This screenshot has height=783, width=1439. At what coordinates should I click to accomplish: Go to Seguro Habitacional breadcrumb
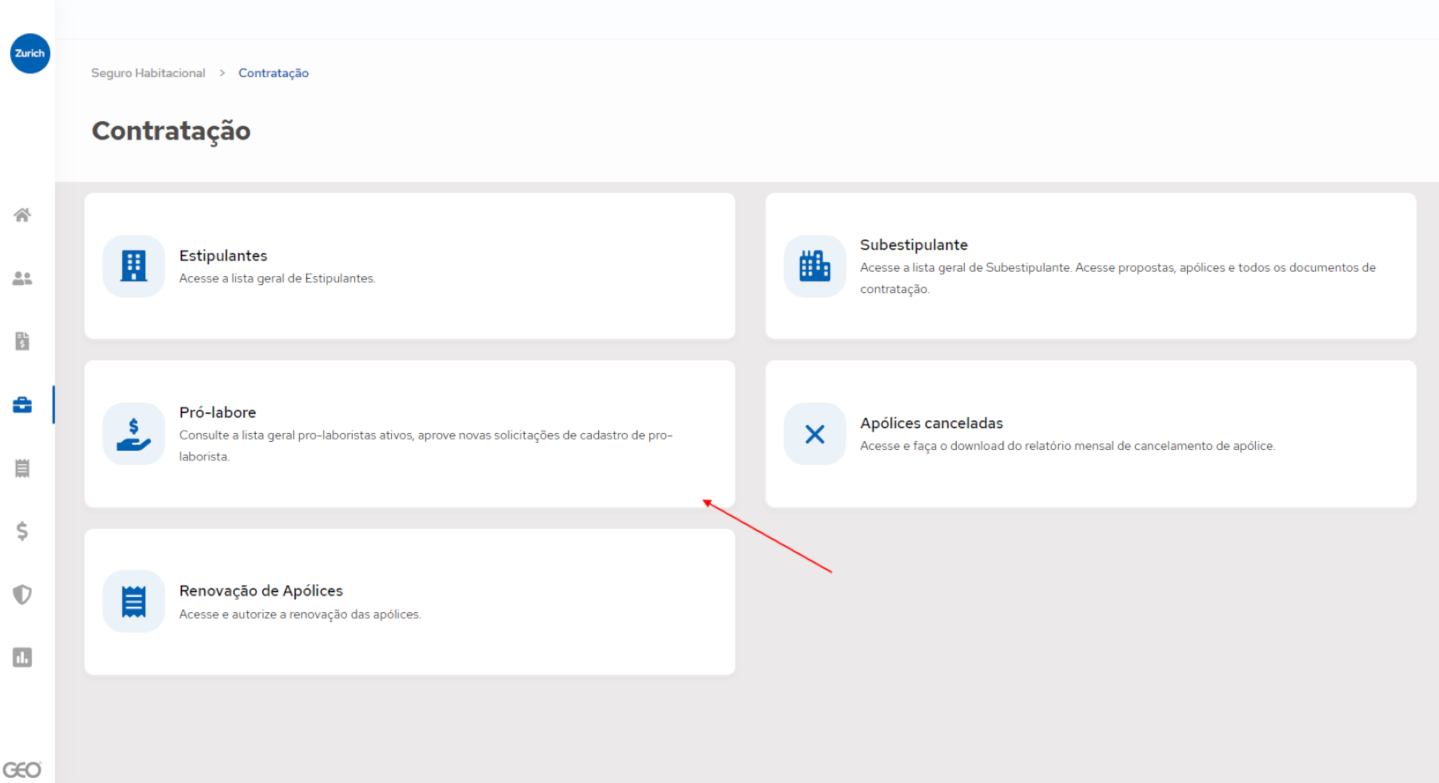click(148, 73)
